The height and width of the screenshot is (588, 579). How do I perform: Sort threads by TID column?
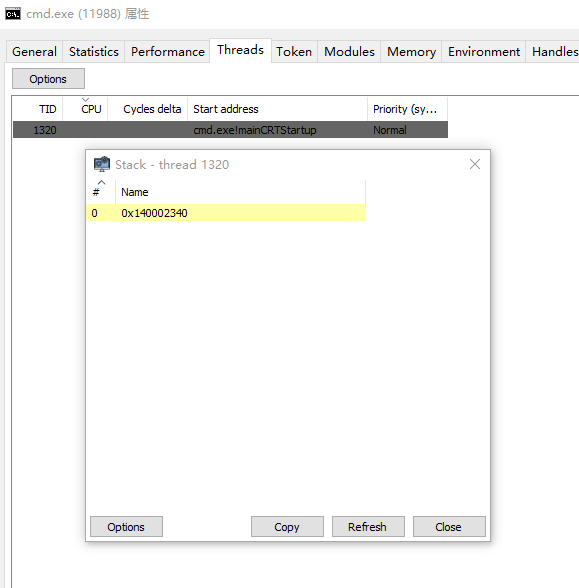click(38, 109)
